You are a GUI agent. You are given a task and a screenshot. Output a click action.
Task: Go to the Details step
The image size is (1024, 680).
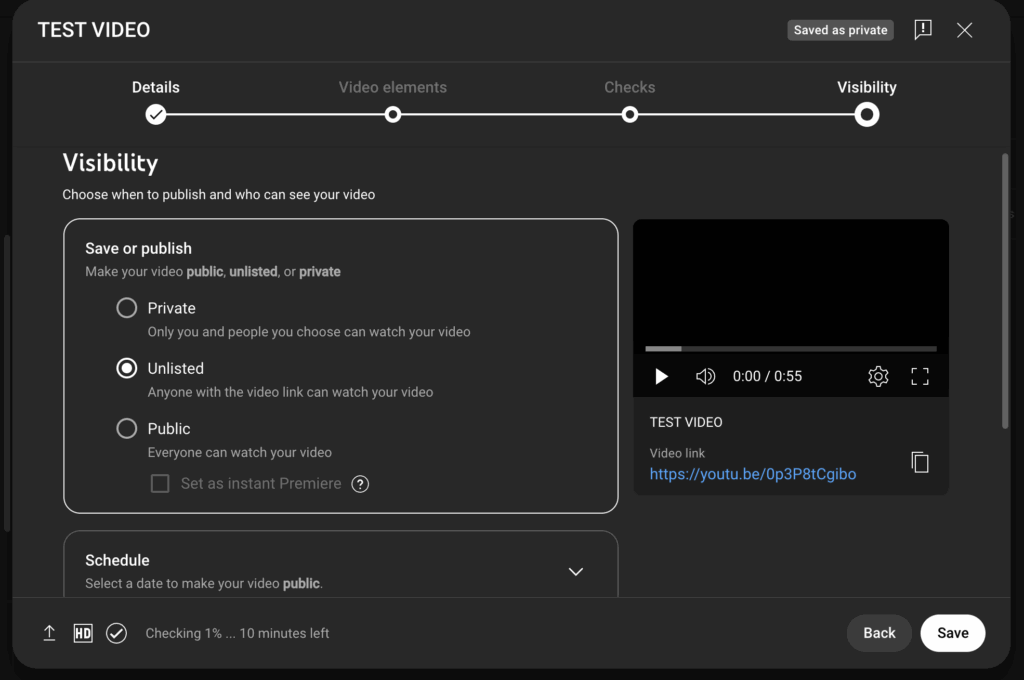(155, 114)
